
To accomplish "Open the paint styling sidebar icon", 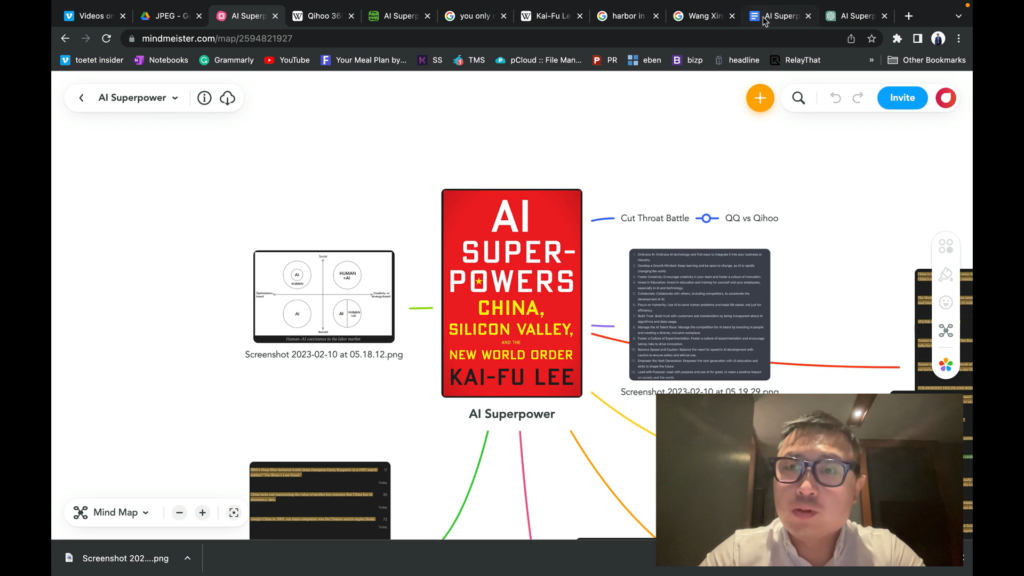I will [x=946, y=275].
